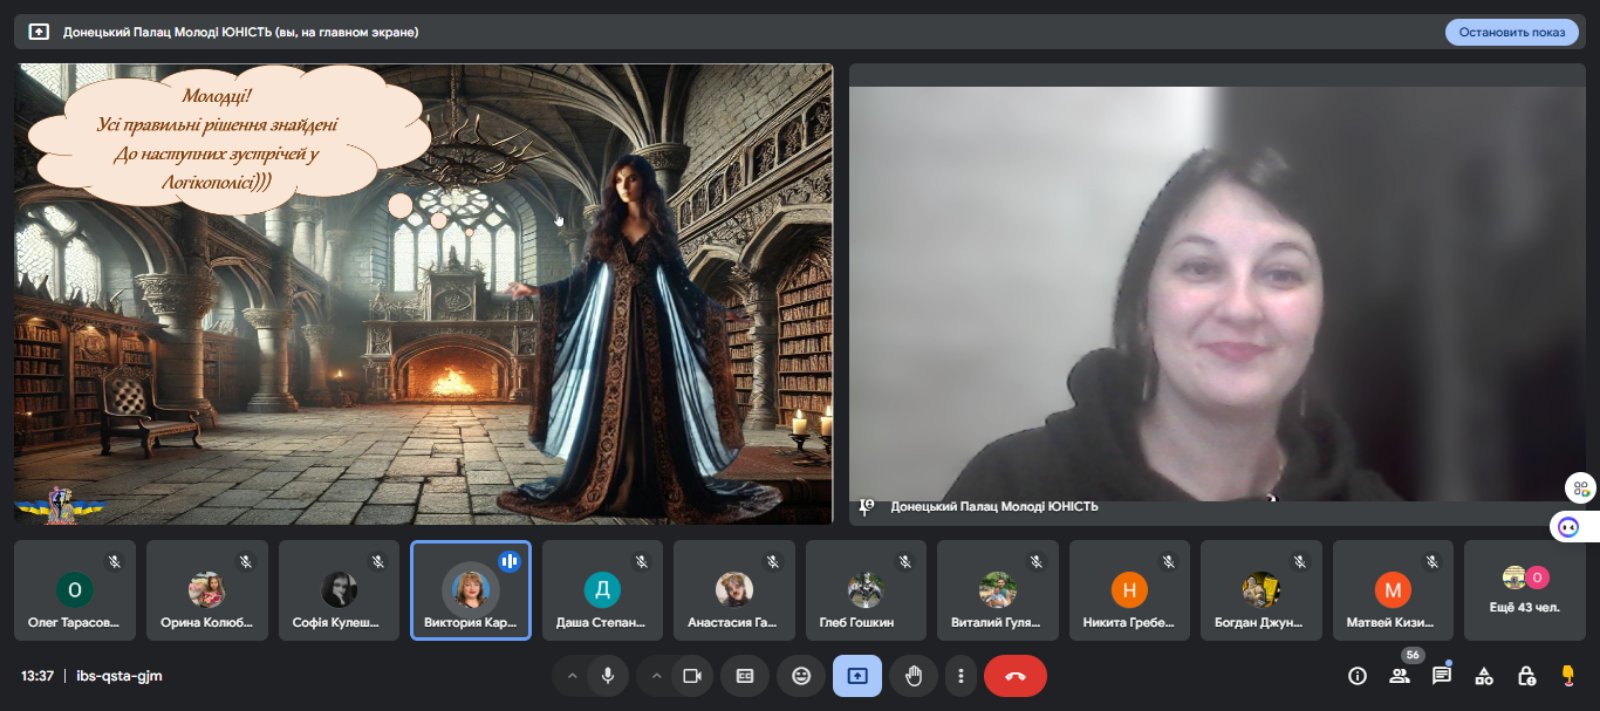The image size is (1600, 711).
Task: Open host controls lock icon
Action: 1527,676
